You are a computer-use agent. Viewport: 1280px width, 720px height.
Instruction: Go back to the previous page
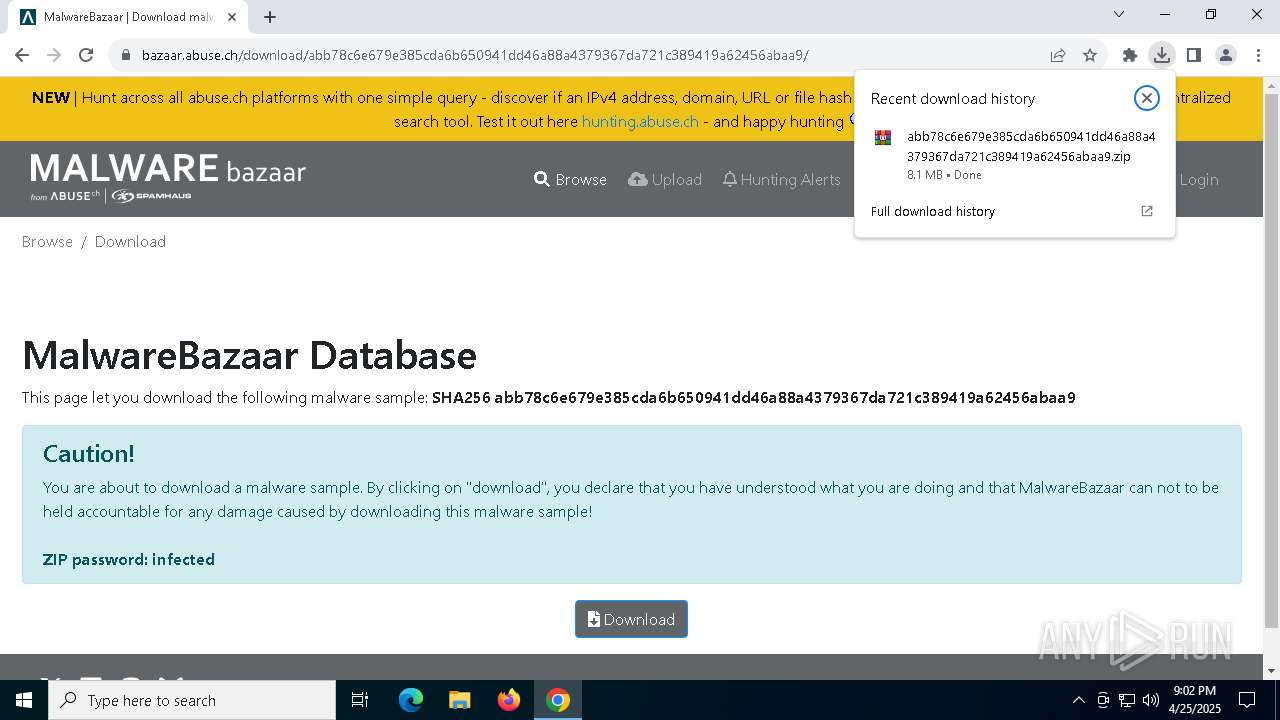(22, 55)
